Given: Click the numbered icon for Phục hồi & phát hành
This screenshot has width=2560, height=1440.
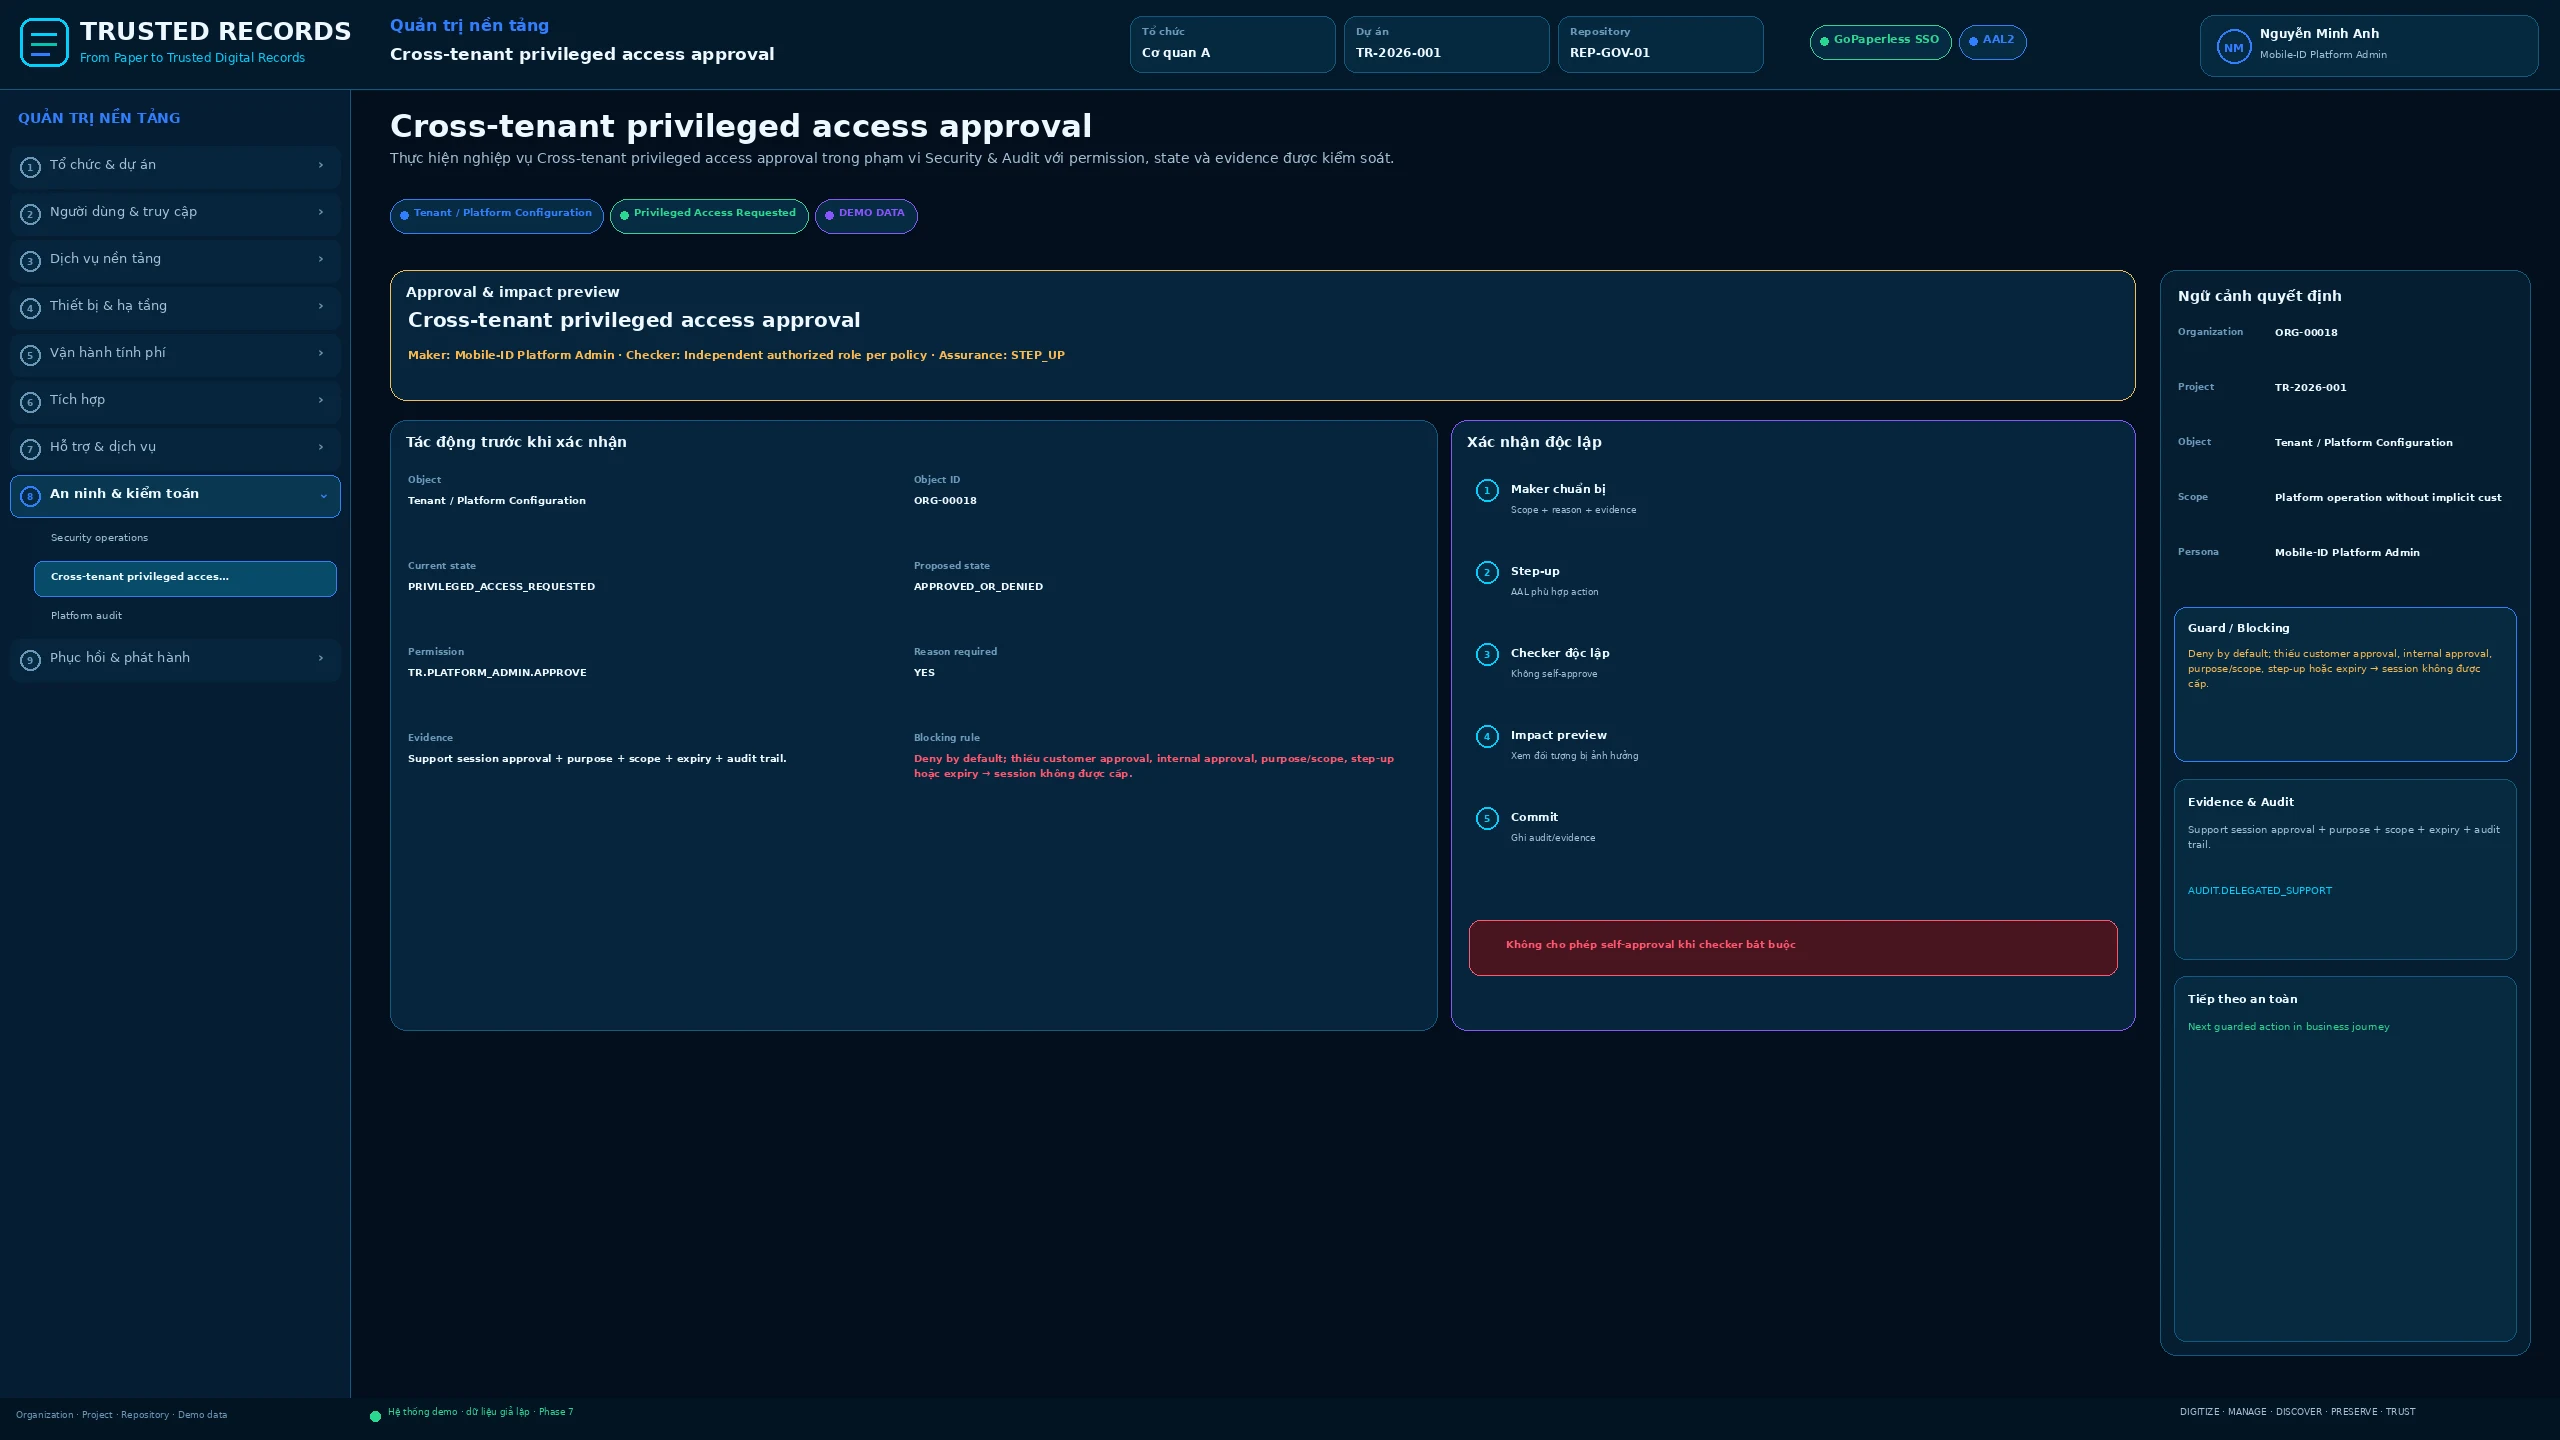Looking at the screenshot, I should pyautogui.click(x=30, y=660).
